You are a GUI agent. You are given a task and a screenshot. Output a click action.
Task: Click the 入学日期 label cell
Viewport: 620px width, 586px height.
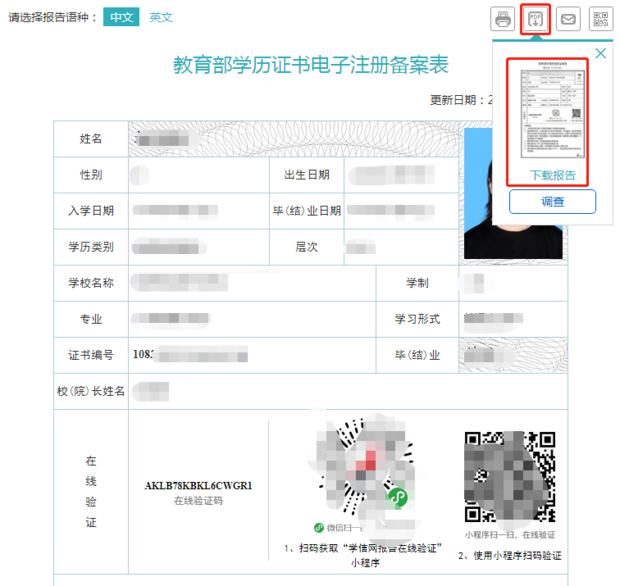(x=91, y=211)
